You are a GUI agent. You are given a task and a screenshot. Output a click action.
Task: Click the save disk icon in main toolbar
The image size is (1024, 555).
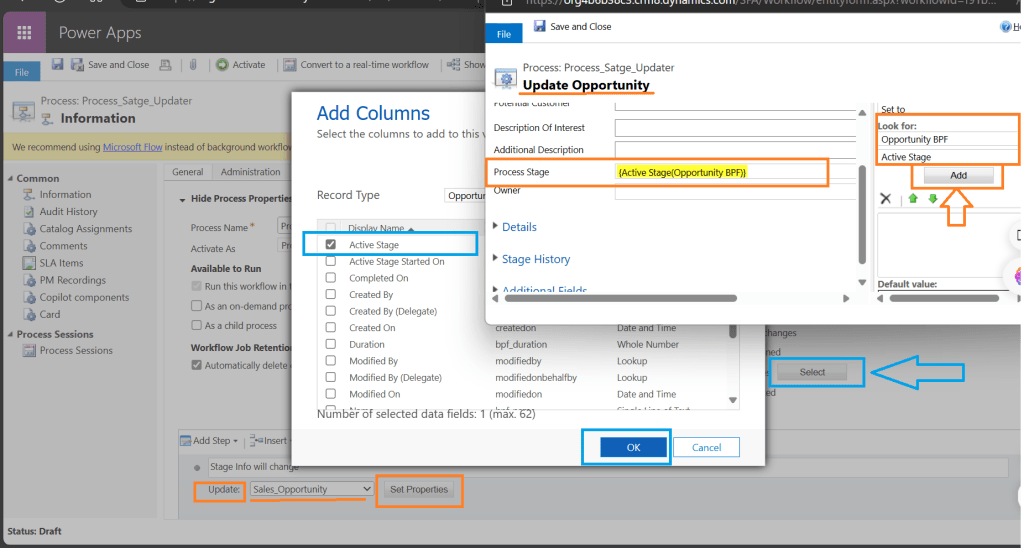tap(57, 64)
